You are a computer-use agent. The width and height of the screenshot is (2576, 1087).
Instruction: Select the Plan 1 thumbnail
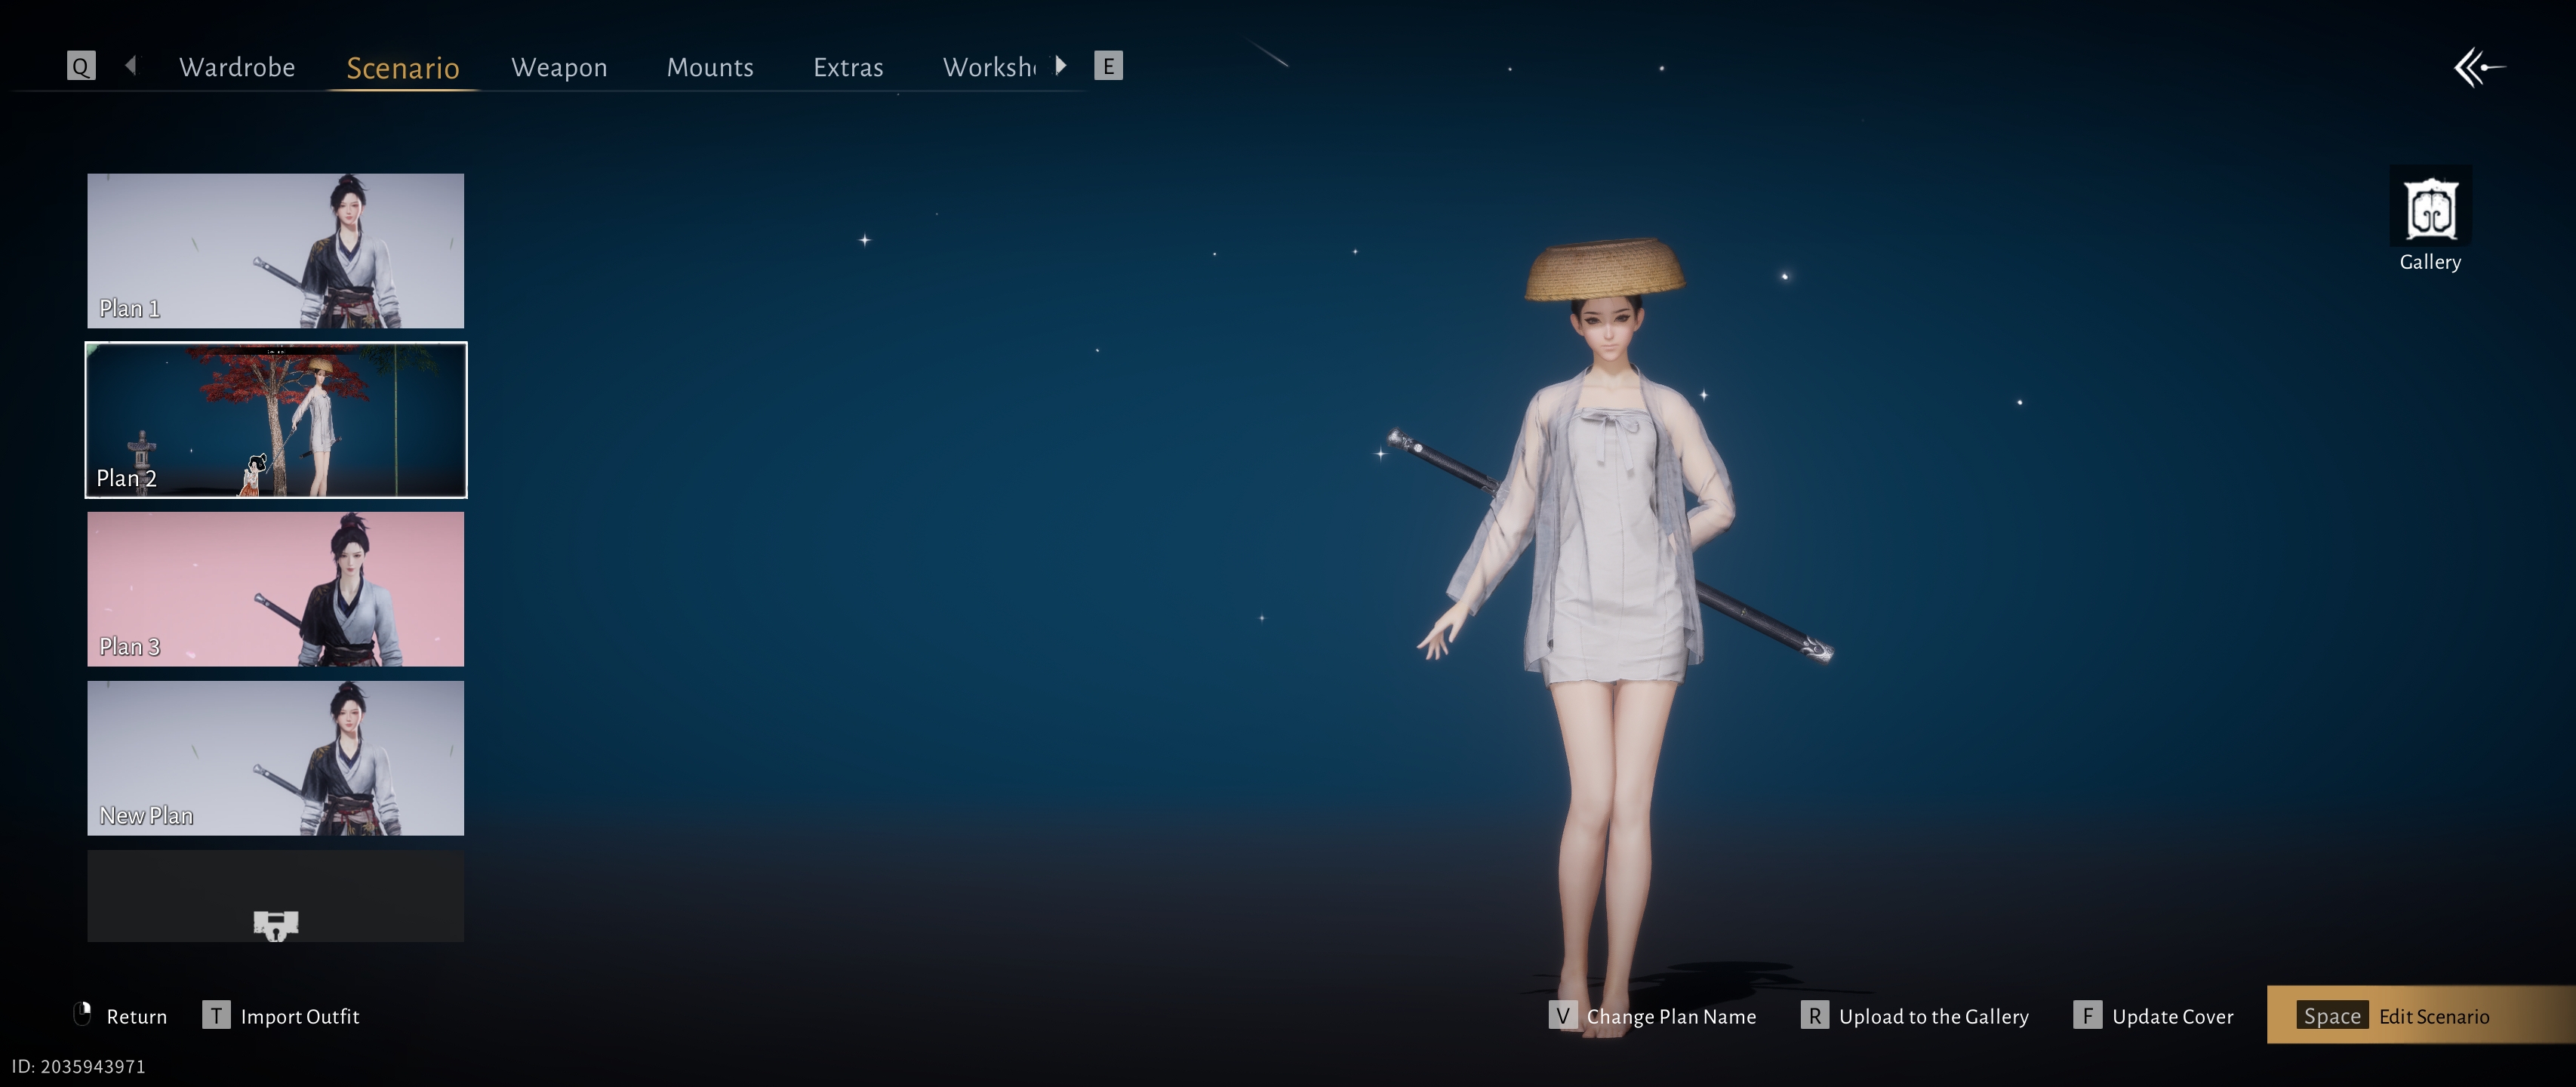click(276, 250)
